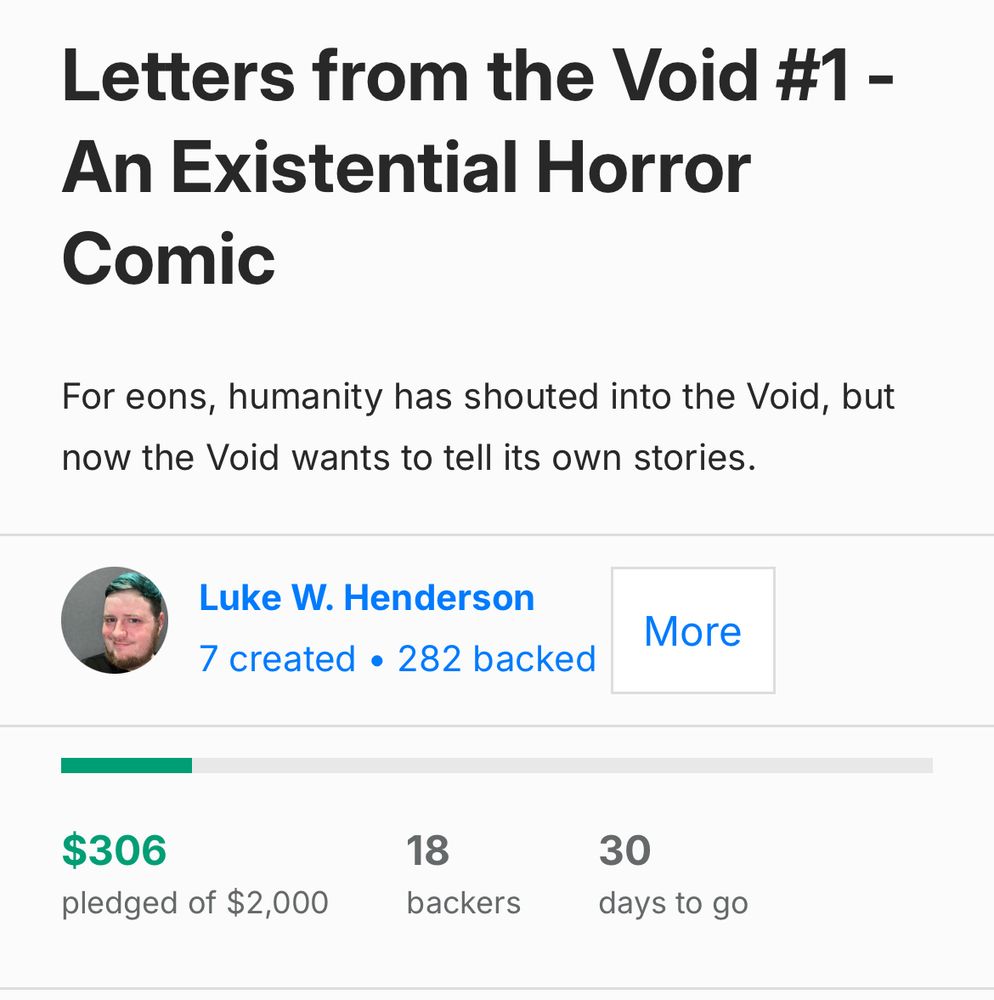This screenshot has height=1000, width=994.
Task: Click the "pledged of $2,000" goal text
Action: tap(195, 903)
